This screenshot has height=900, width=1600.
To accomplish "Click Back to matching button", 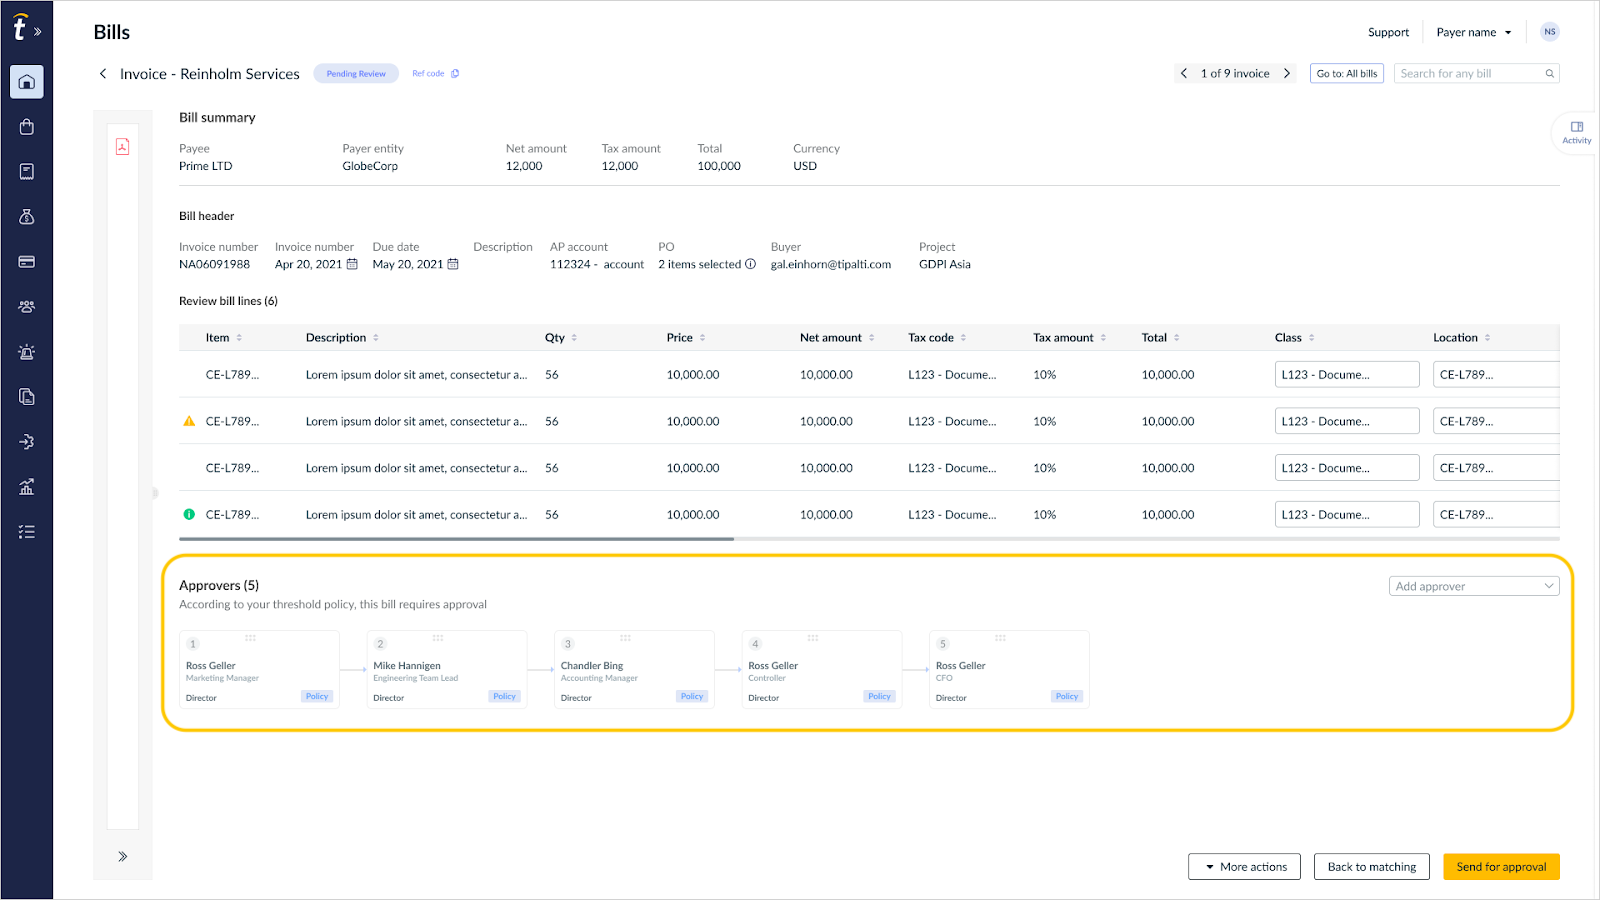I will (x=1371, y=867).
